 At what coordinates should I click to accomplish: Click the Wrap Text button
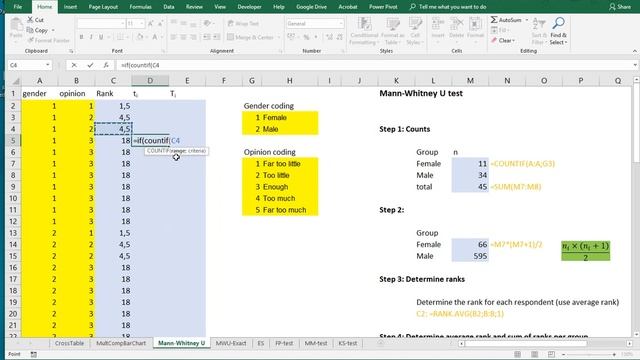(243, 24)
